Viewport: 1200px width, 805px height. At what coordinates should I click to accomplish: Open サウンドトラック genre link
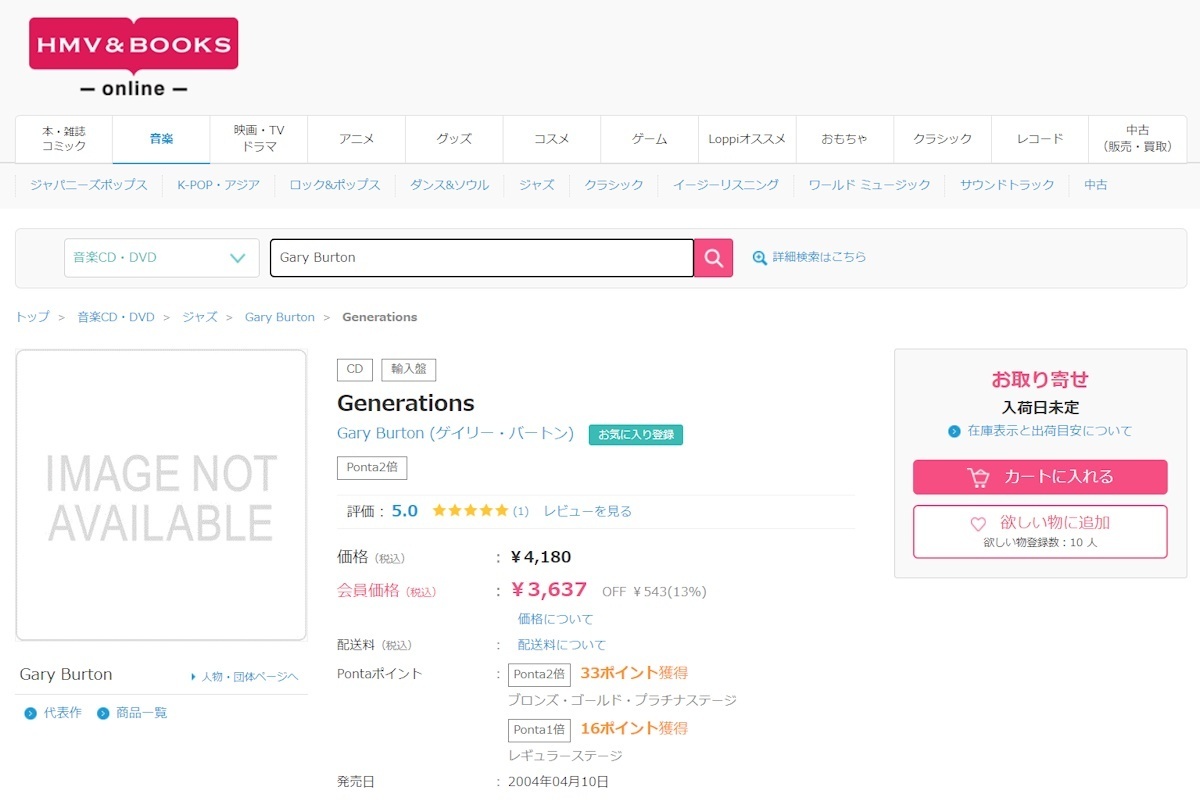tap(1007, 185)
